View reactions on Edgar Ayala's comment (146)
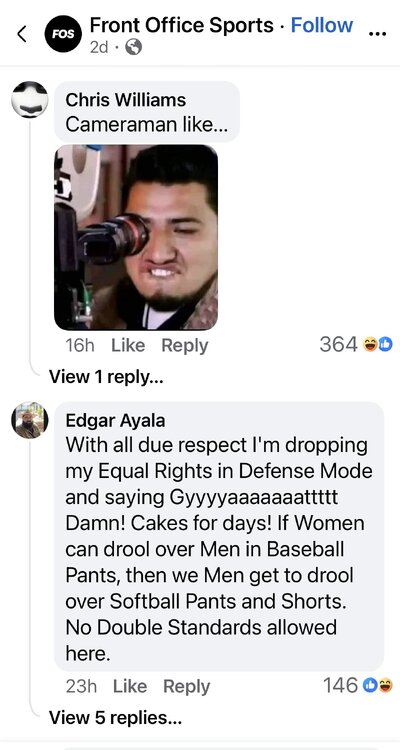The width and height of the screenshot is (400, 750). click(357, 685)
